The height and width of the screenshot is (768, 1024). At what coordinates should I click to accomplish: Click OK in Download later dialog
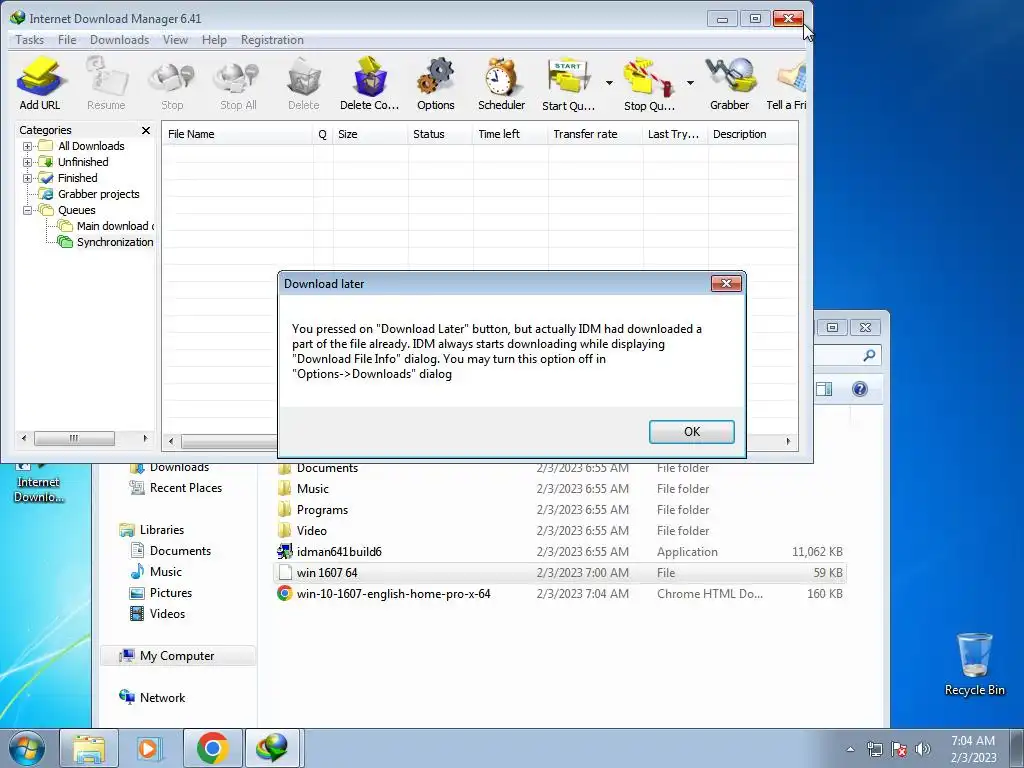692,432
